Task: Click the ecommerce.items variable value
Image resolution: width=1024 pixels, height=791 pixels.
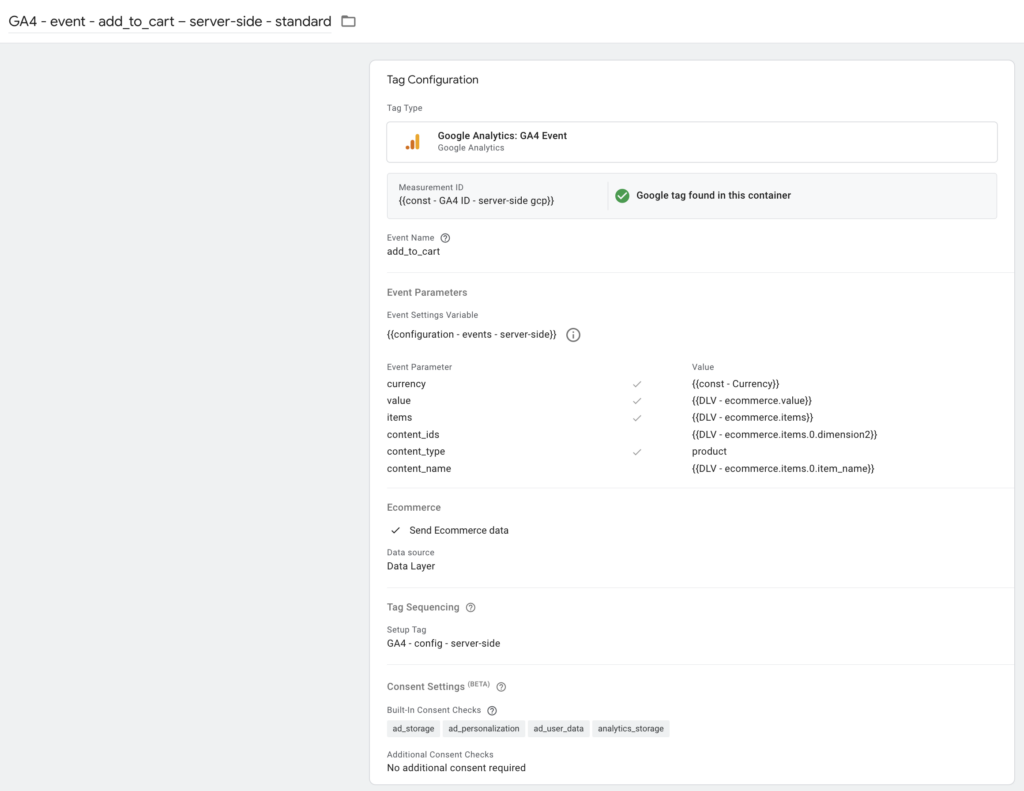Action: pyautogui.click(x=752, y=418)
